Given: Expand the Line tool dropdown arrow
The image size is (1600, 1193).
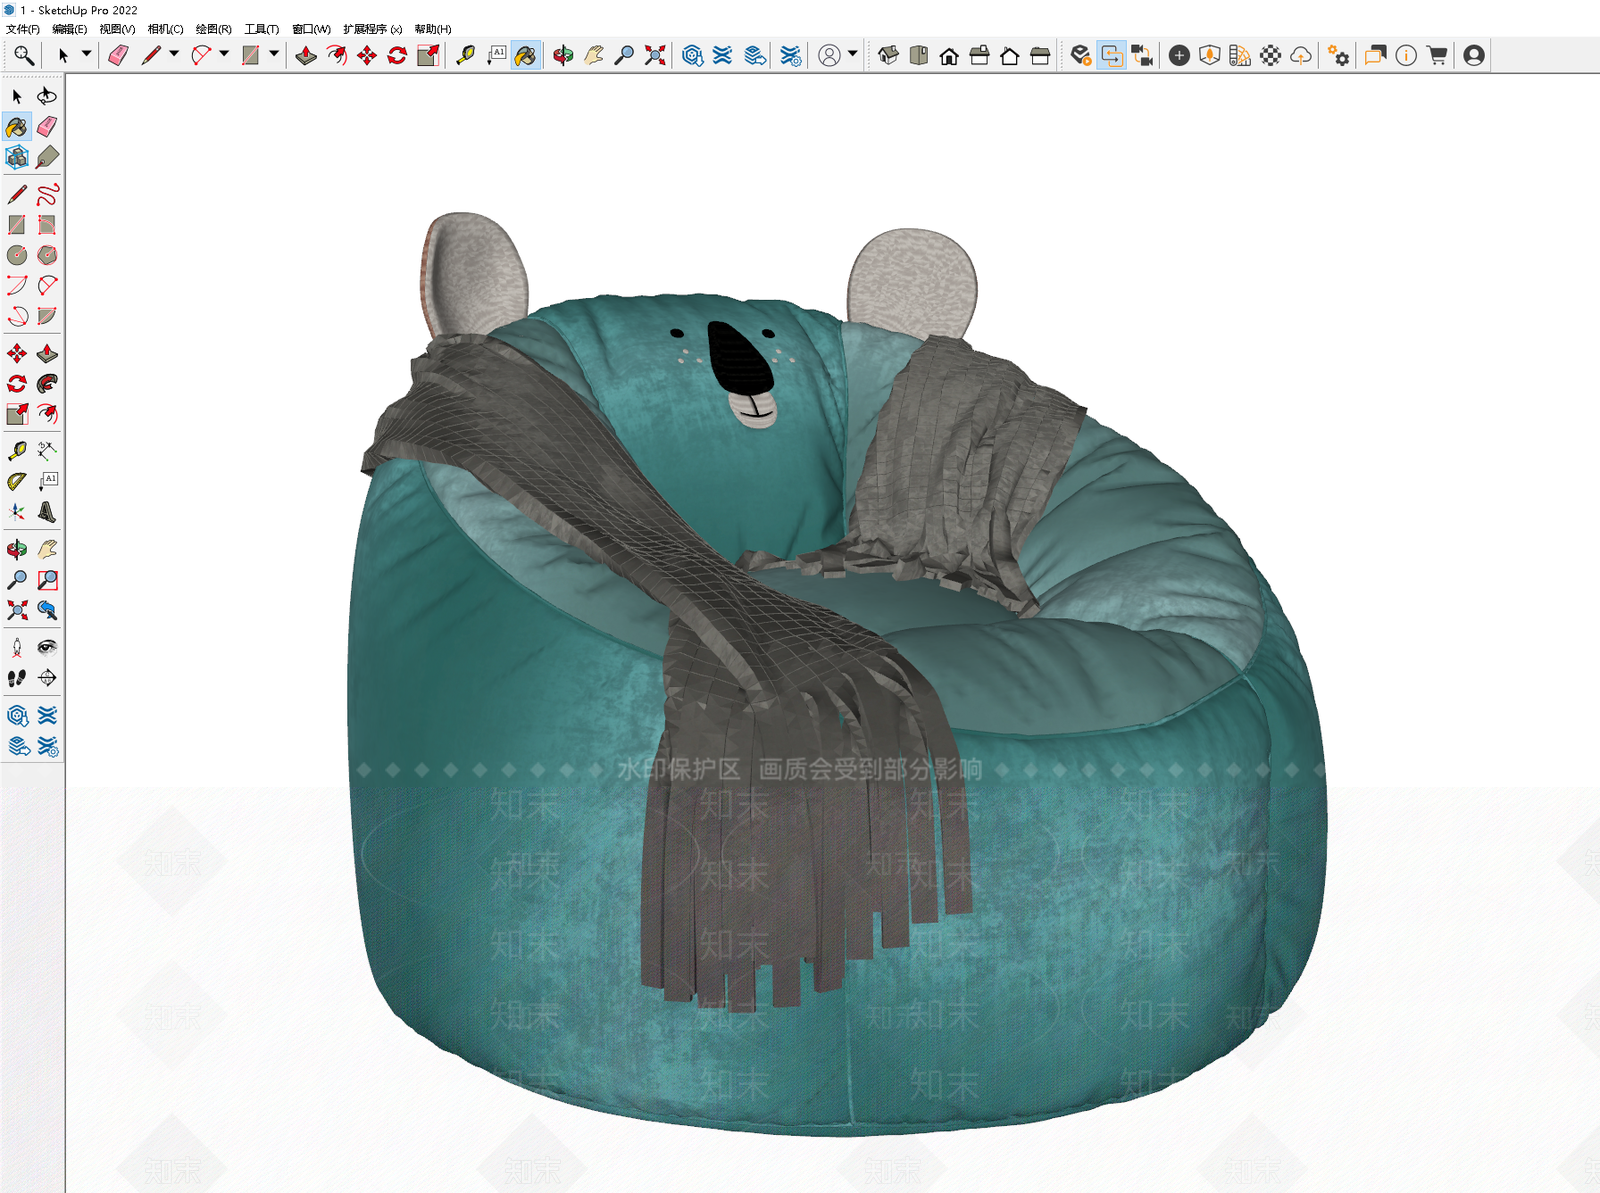Looking at the screenshot, I should click(174, 54).
